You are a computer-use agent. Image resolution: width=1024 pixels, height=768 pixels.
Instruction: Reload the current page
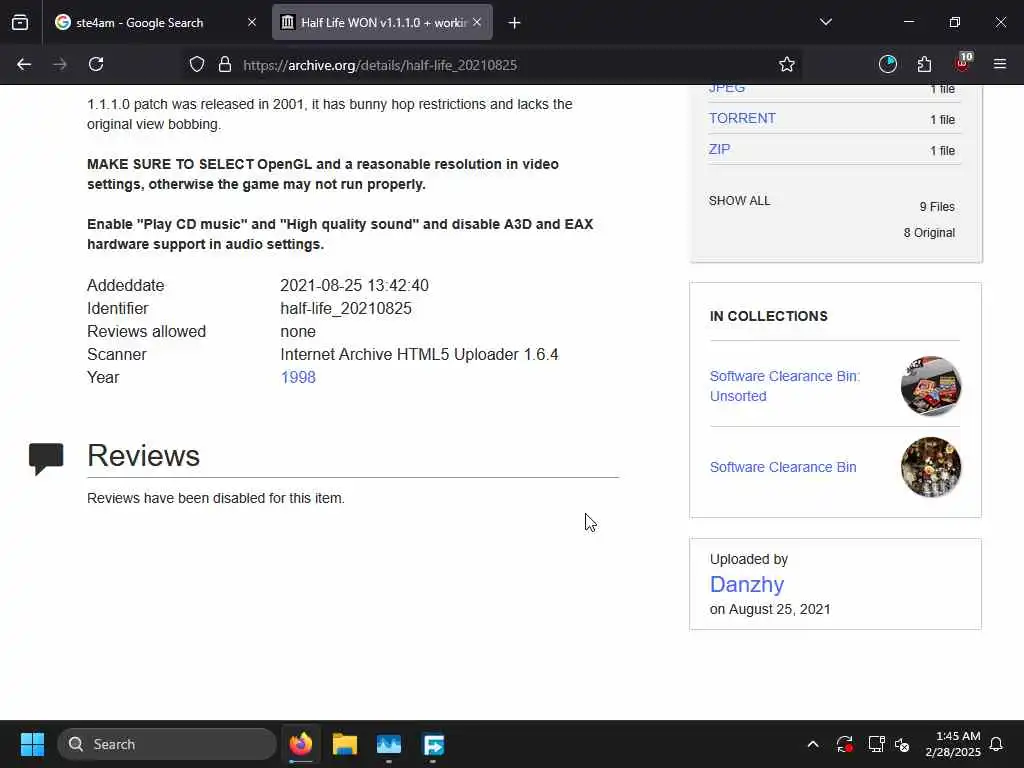click(x=96, y=65)
